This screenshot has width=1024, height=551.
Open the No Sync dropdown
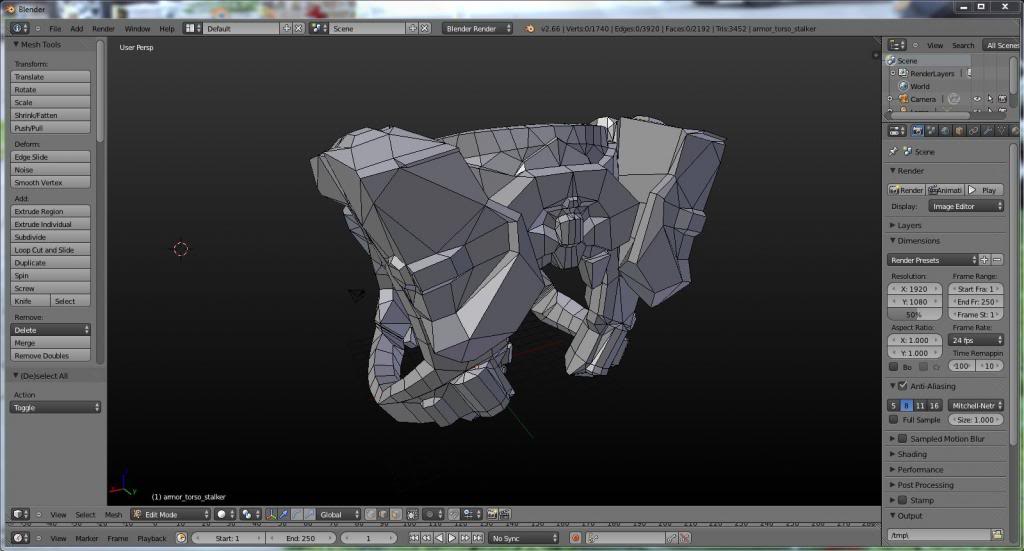(524, 538)
